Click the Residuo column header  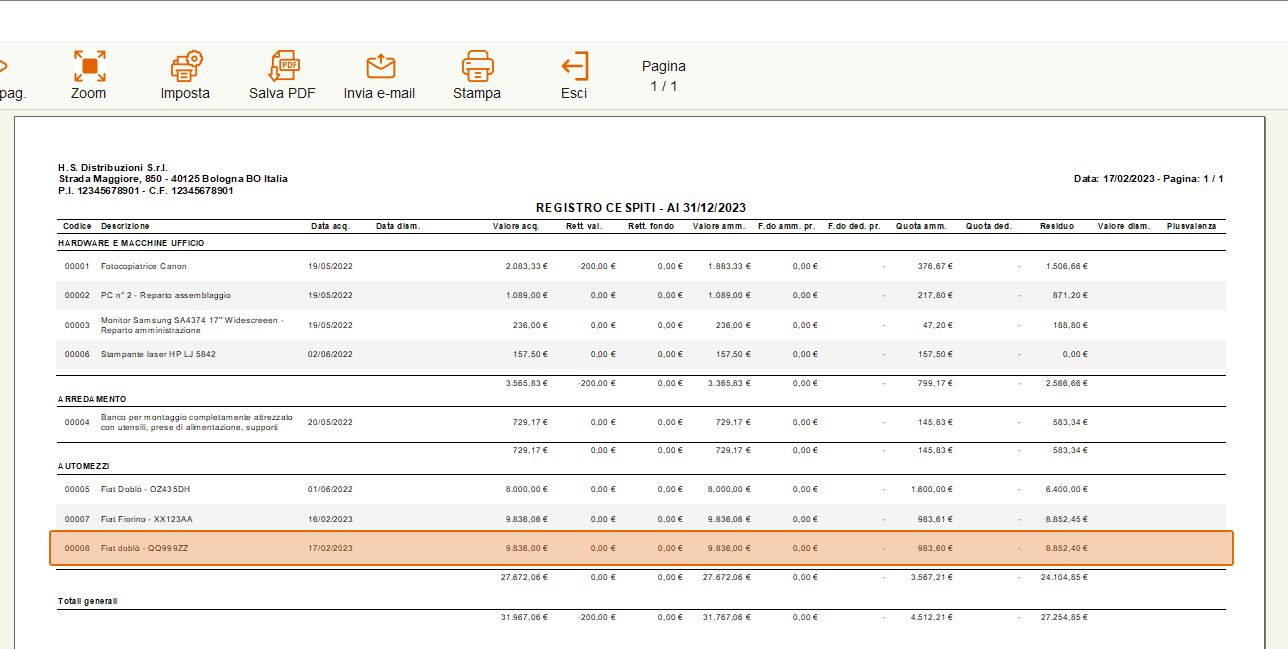(x=1057, y=226)
